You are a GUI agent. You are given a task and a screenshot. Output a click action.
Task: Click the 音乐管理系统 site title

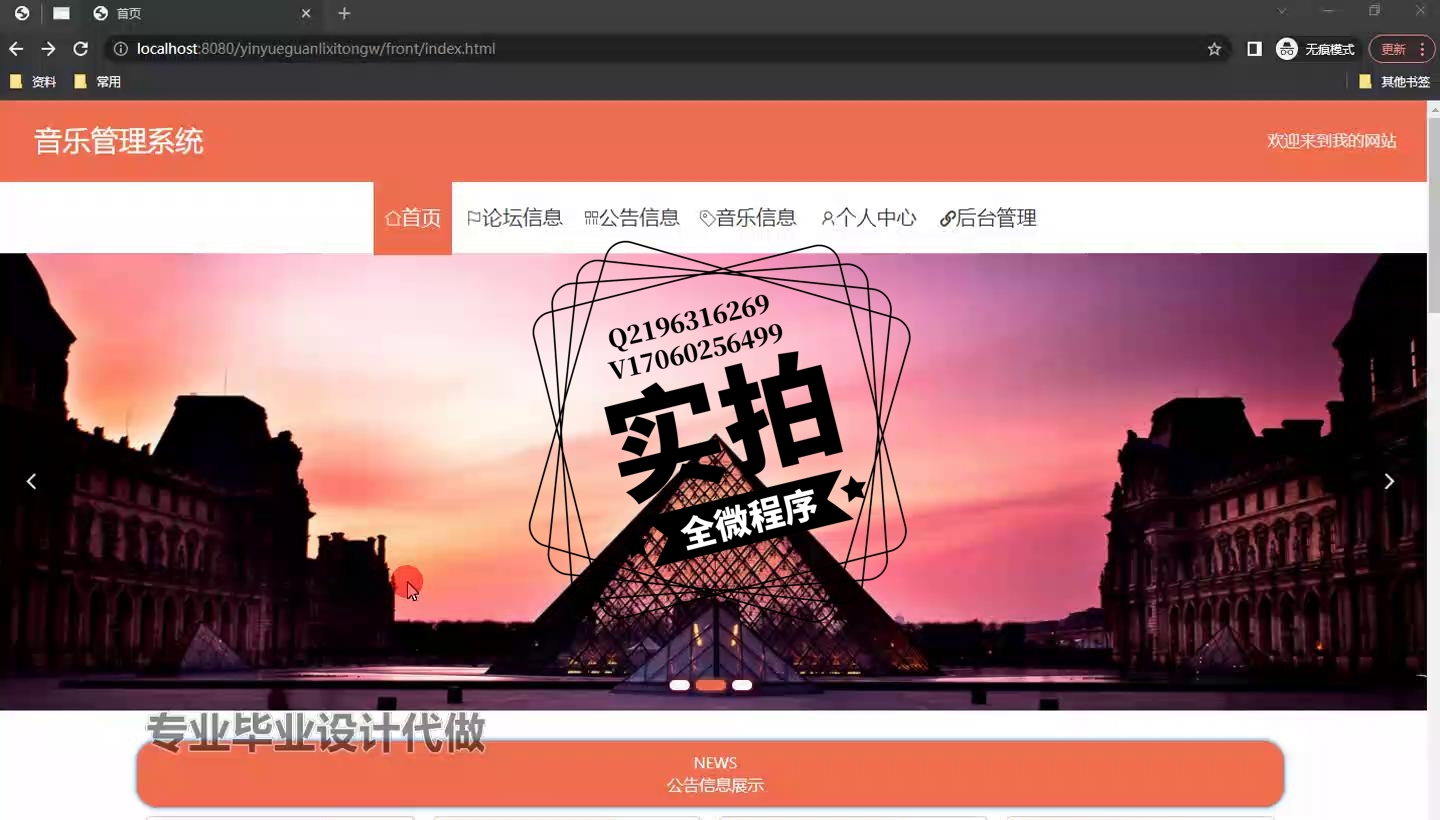coord(119,141)
